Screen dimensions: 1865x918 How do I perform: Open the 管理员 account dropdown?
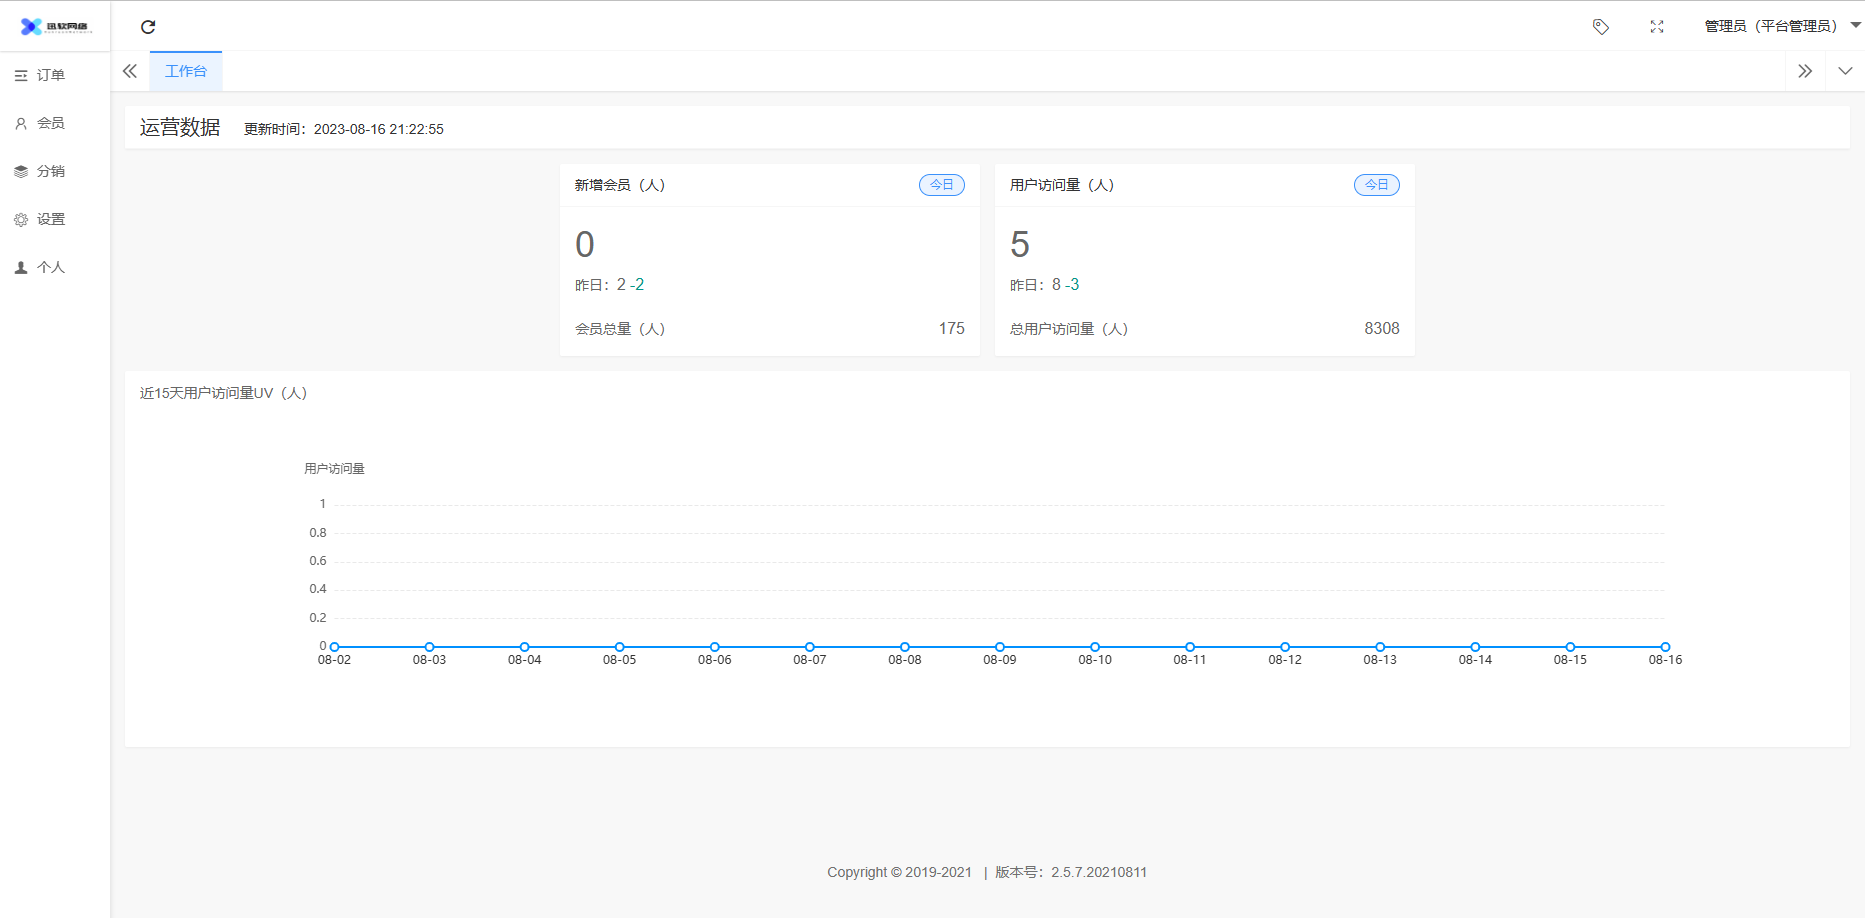tap(1780, 26)
